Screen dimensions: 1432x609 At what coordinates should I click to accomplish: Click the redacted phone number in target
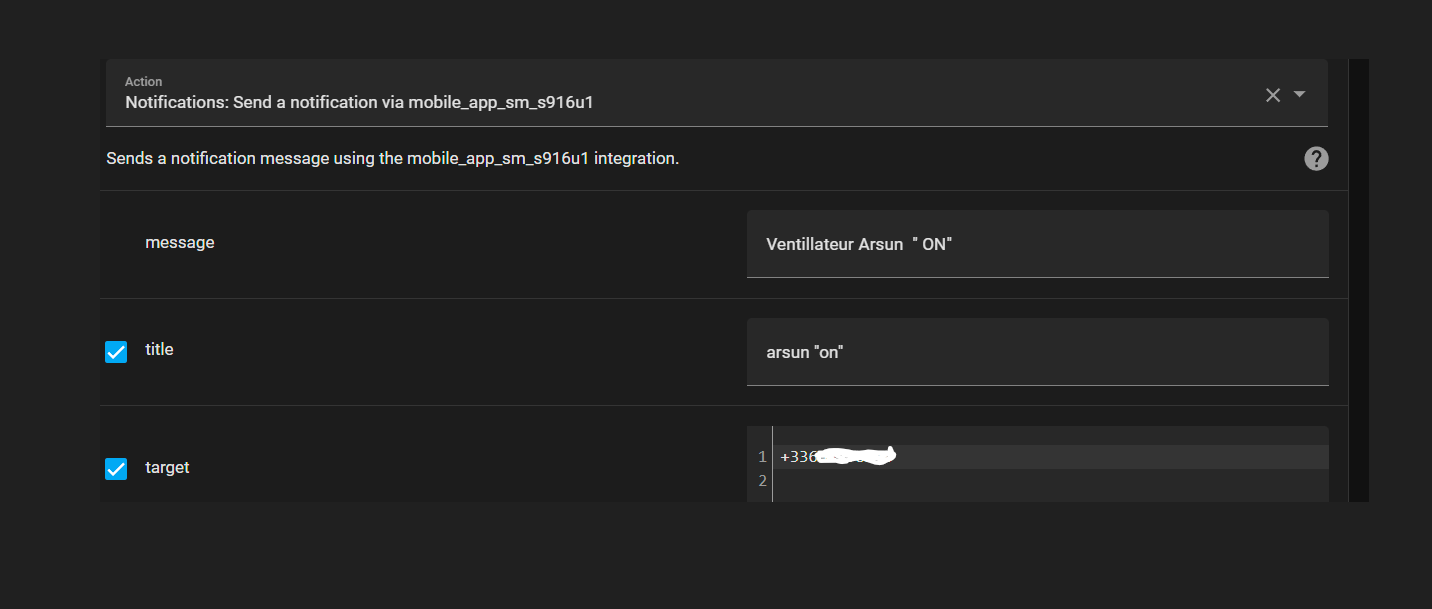tap(855, 457)
